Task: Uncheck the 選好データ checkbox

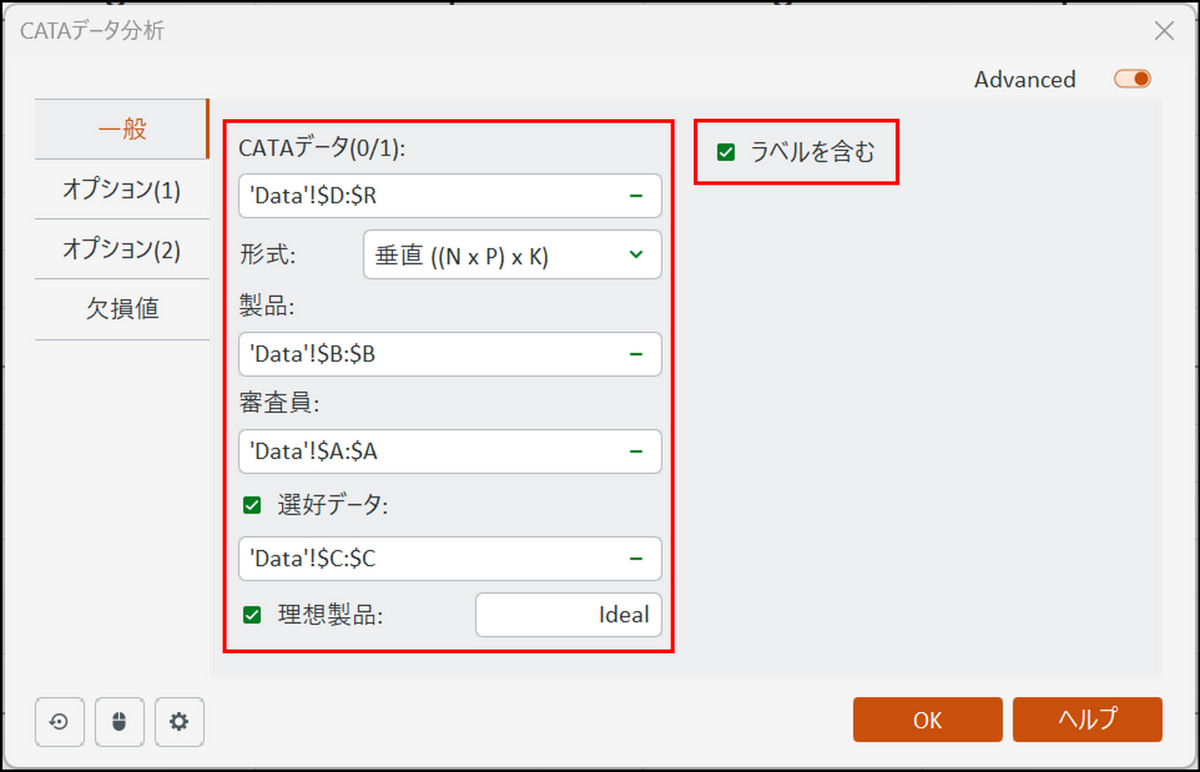Action: pyautogui.click(x=252, y=506)
